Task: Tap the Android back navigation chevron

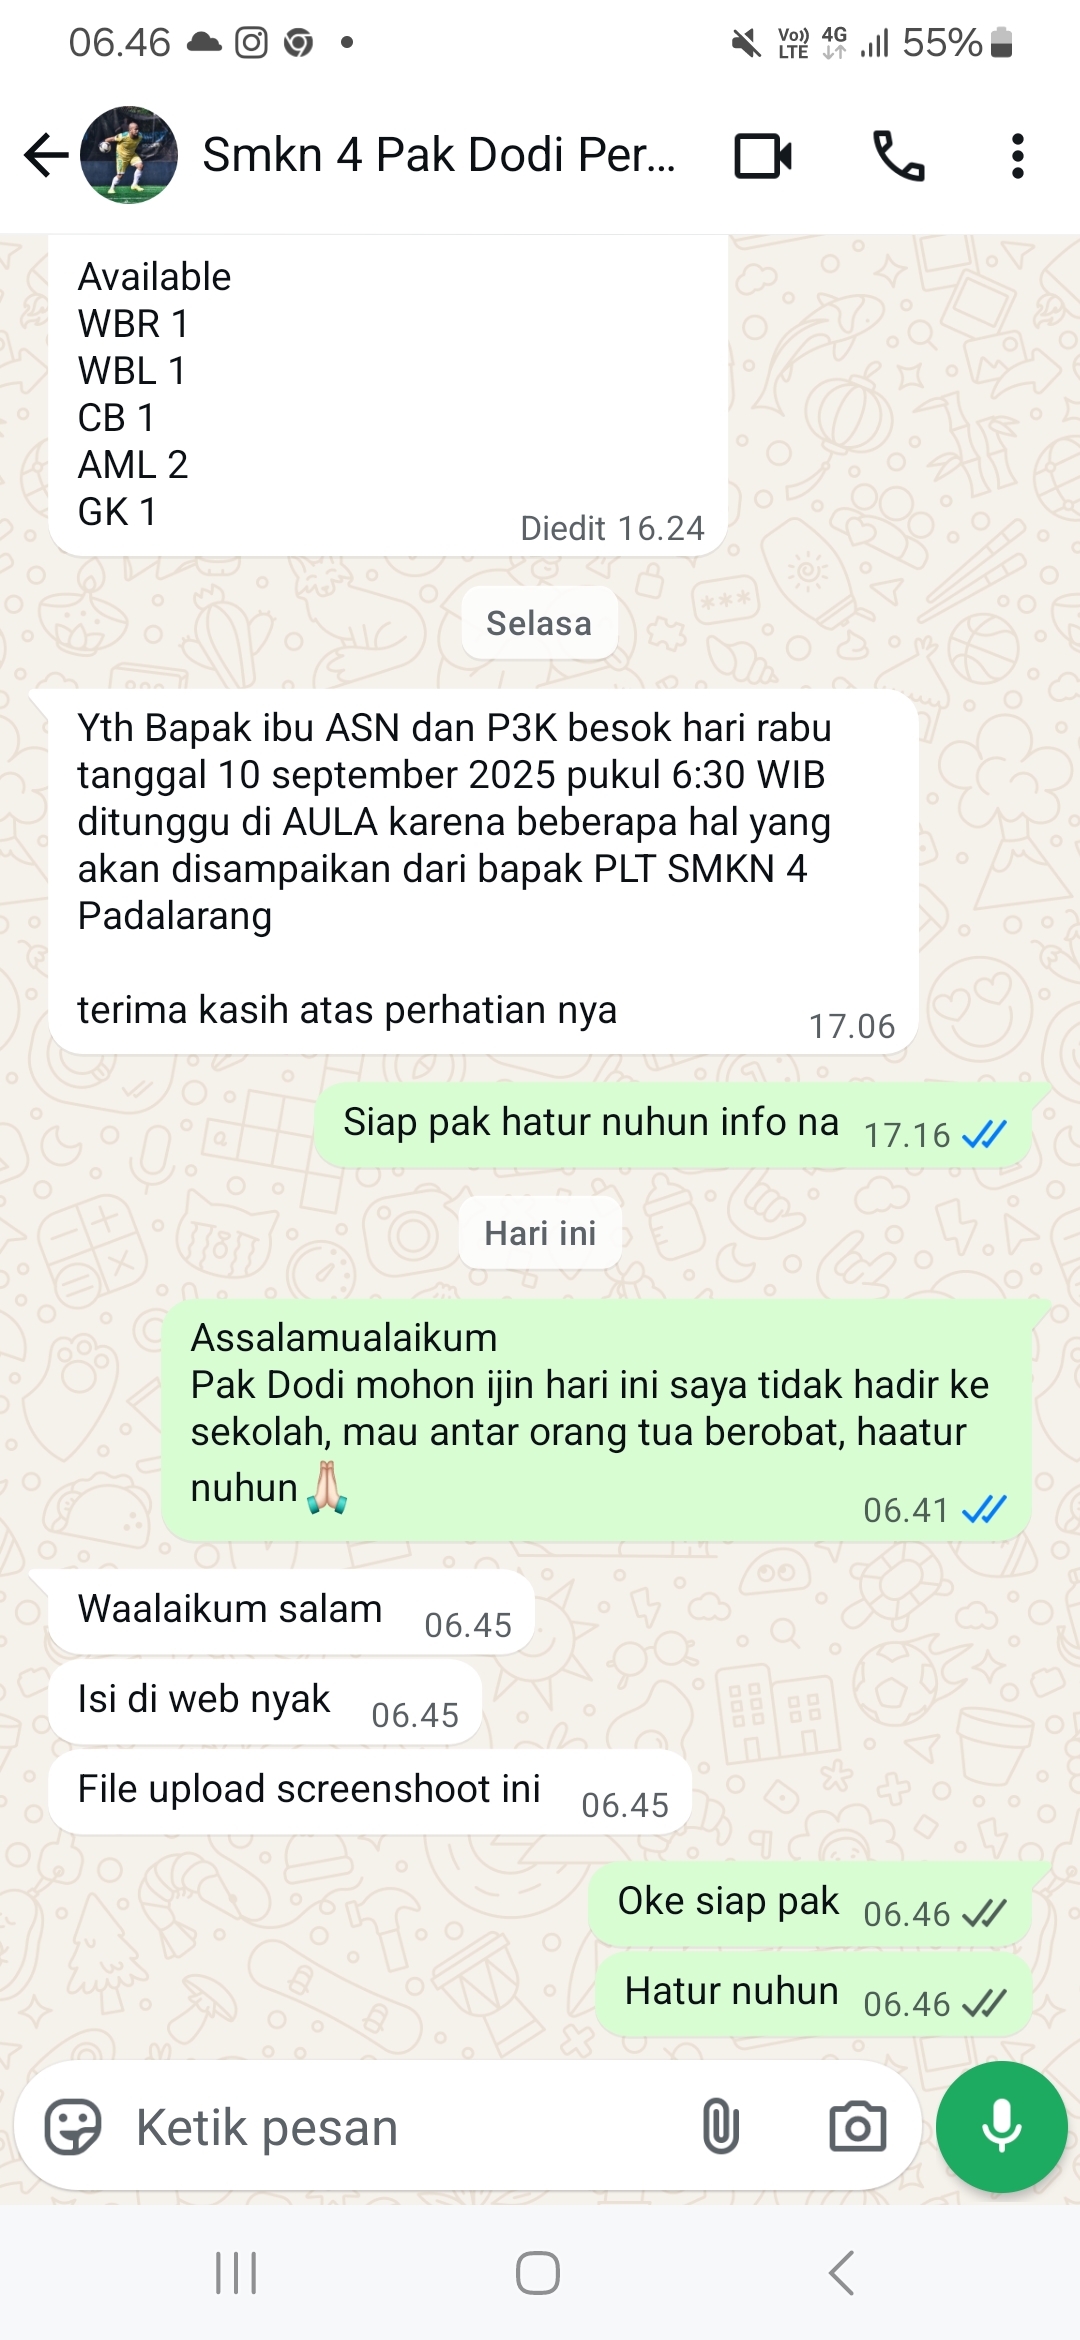Action: 842,2273
